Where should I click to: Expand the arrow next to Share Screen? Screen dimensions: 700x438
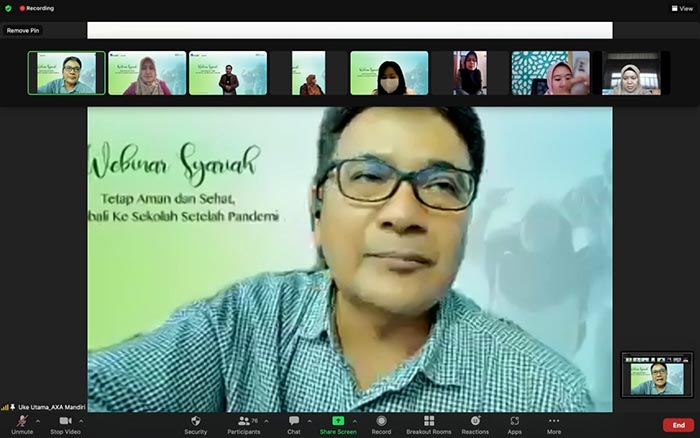pyautogui.click(x=355, y=421)
